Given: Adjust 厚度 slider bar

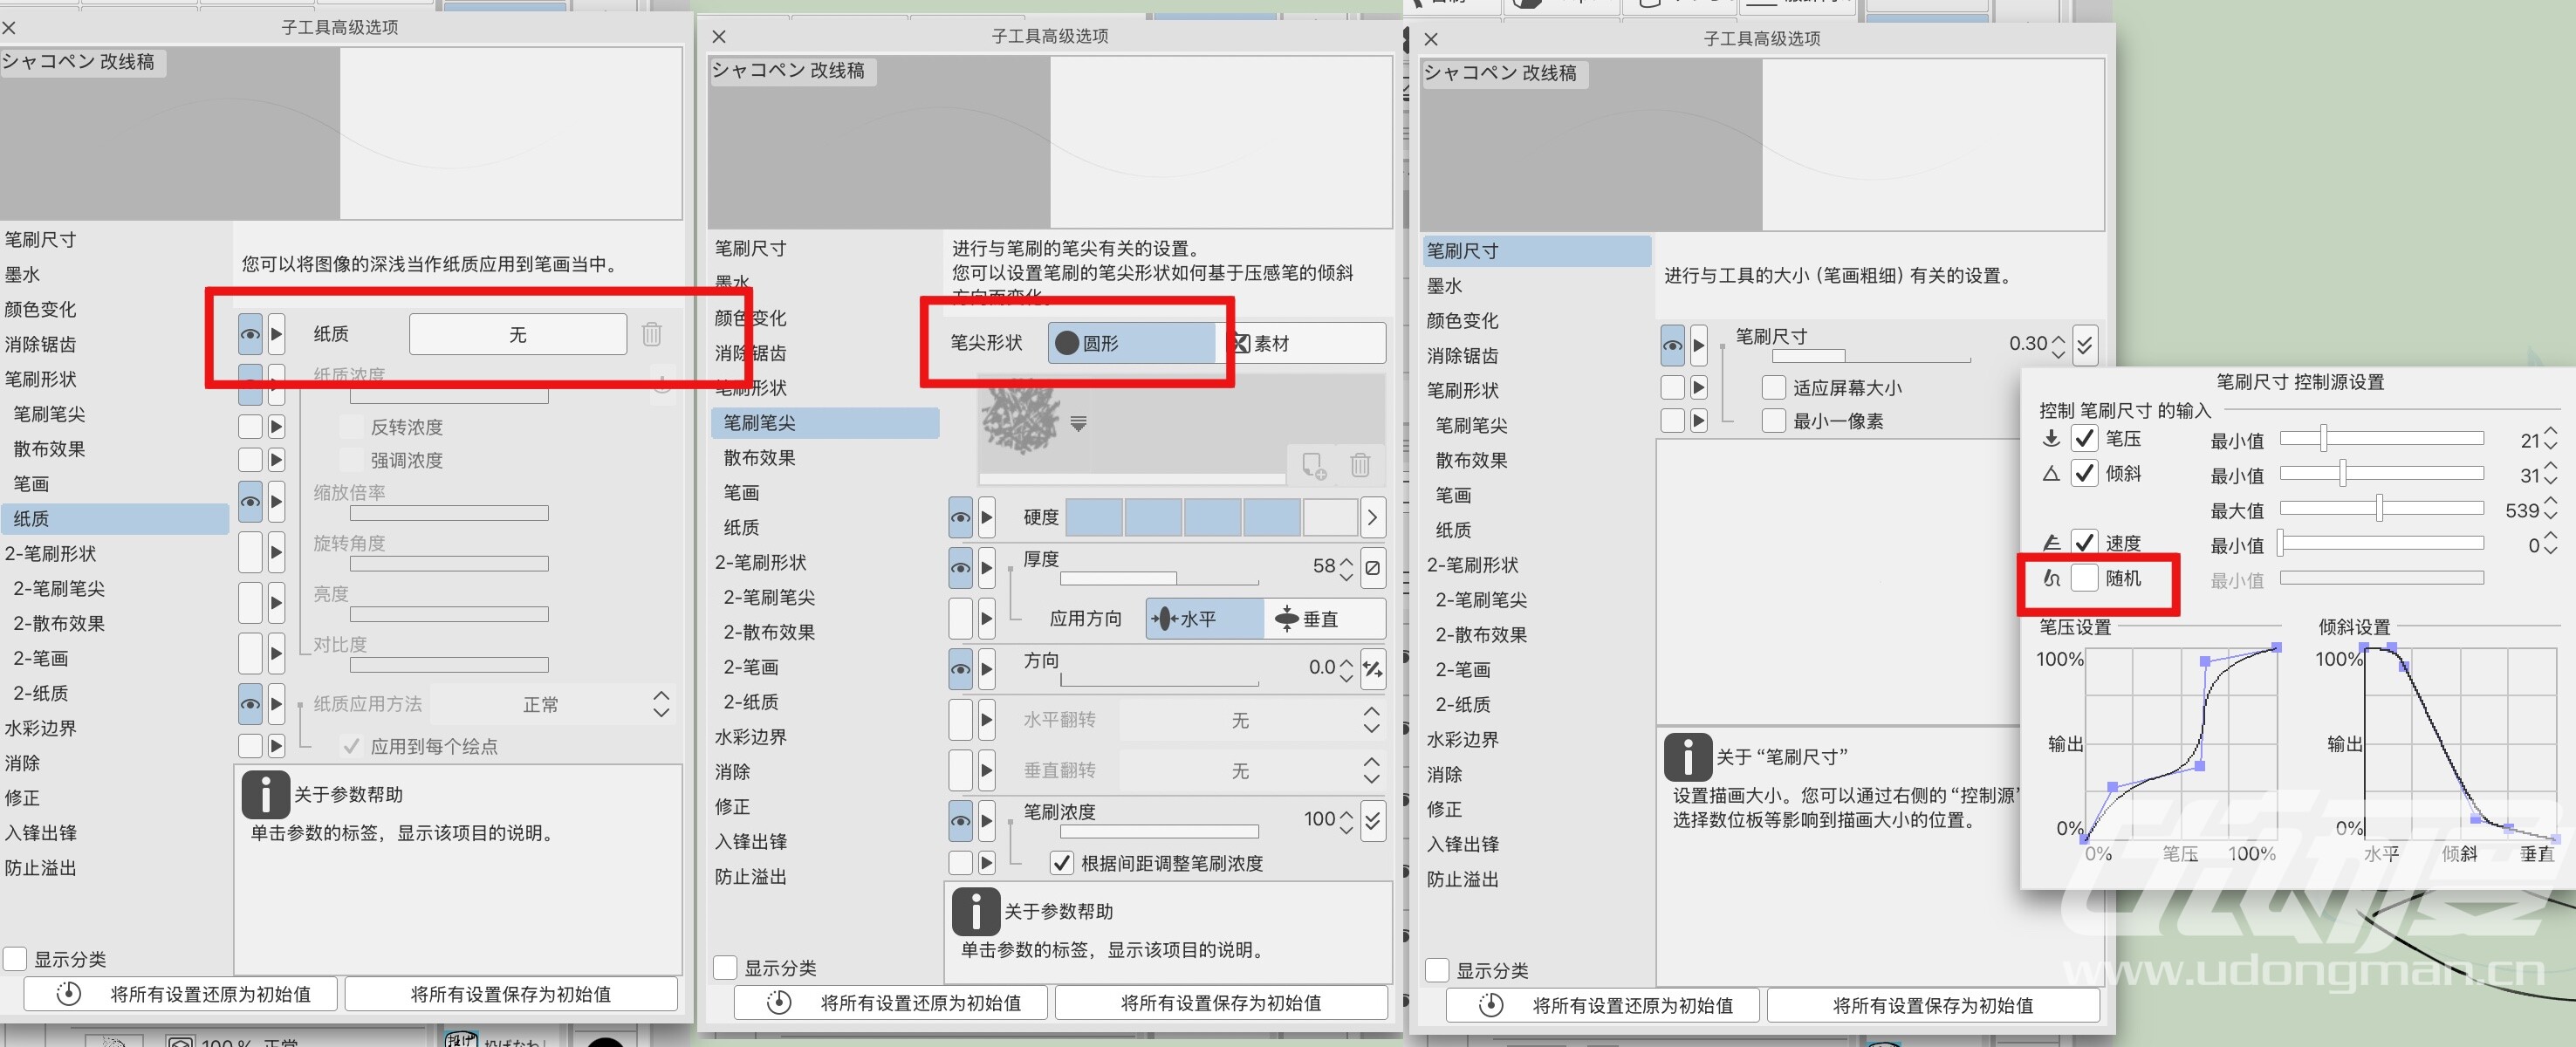Looking at the screenshot, I should coord(1158,578).
